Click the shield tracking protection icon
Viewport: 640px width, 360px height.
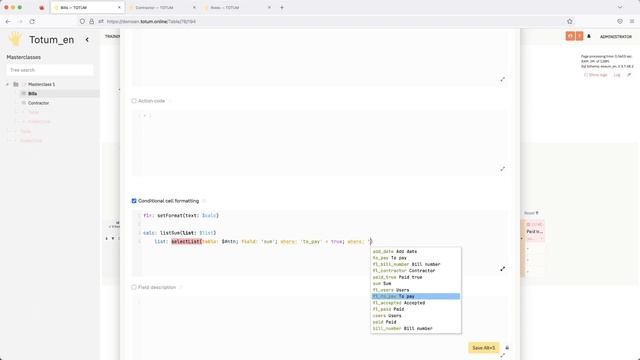point(82,21)
